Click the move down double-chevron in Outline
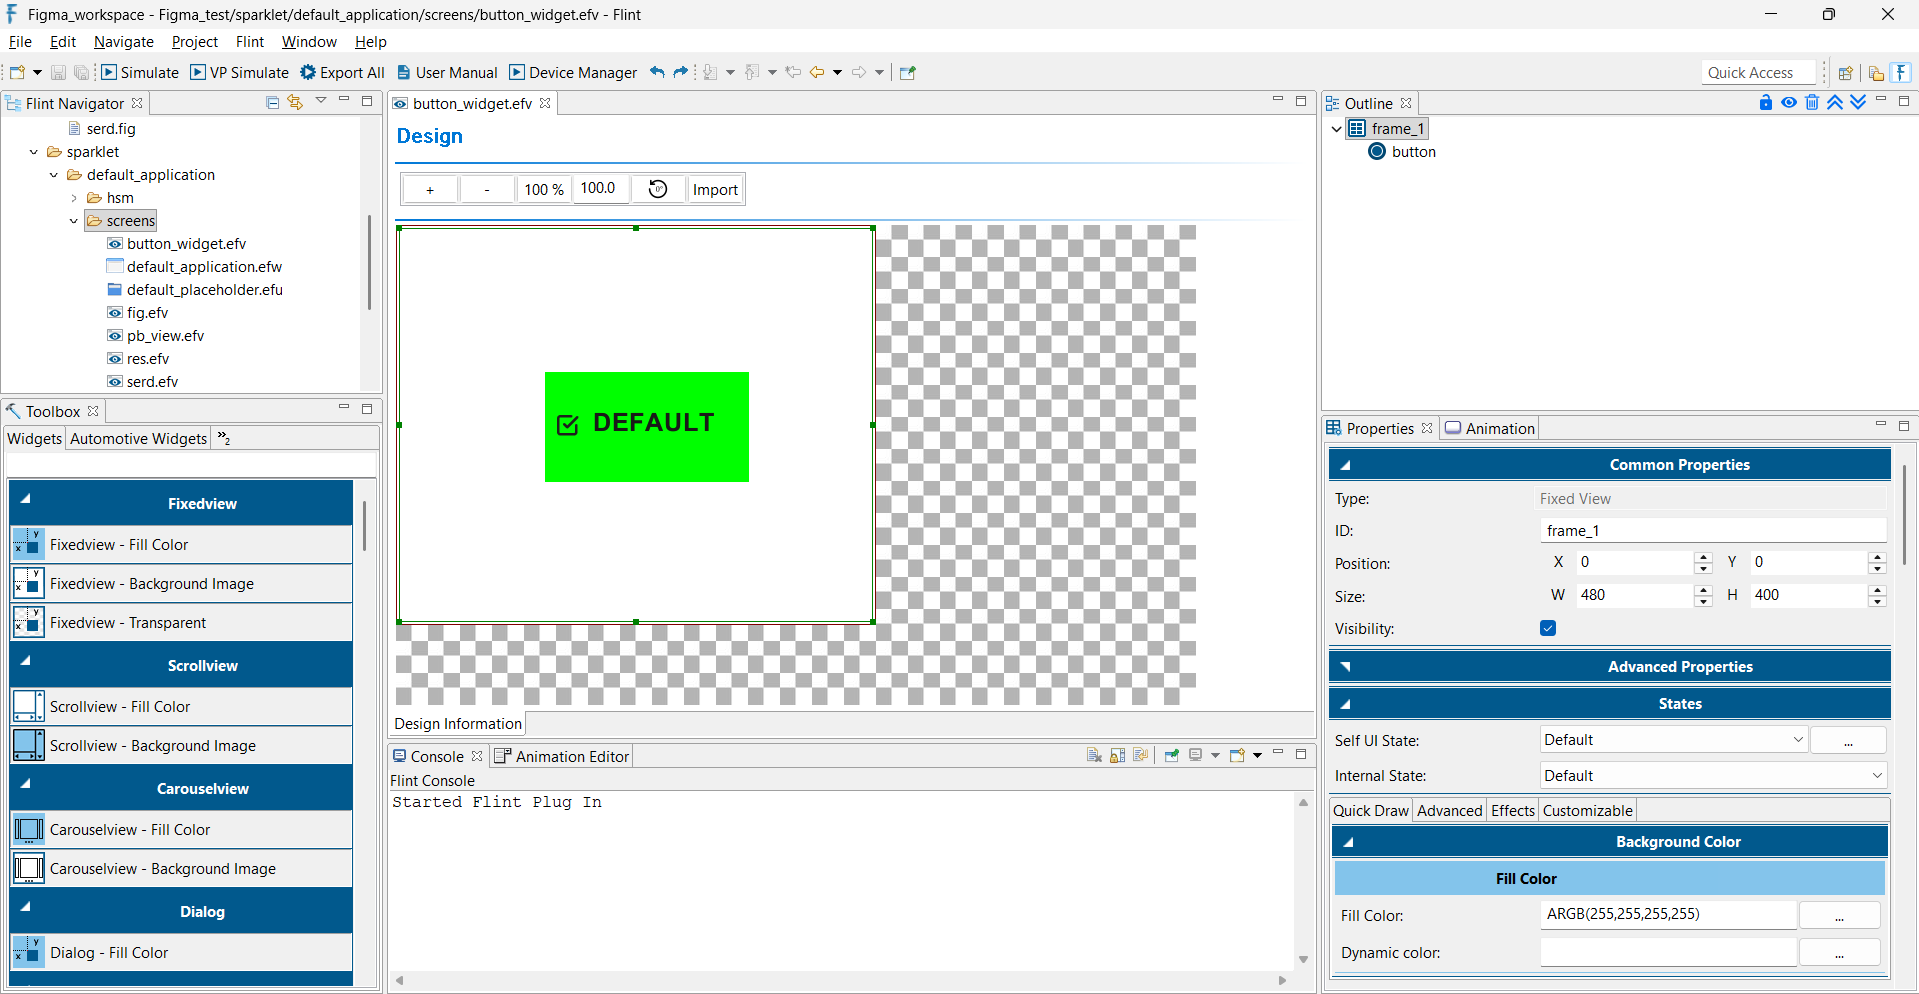Viewport: 1919px width, 994px height. point(1858,102)
